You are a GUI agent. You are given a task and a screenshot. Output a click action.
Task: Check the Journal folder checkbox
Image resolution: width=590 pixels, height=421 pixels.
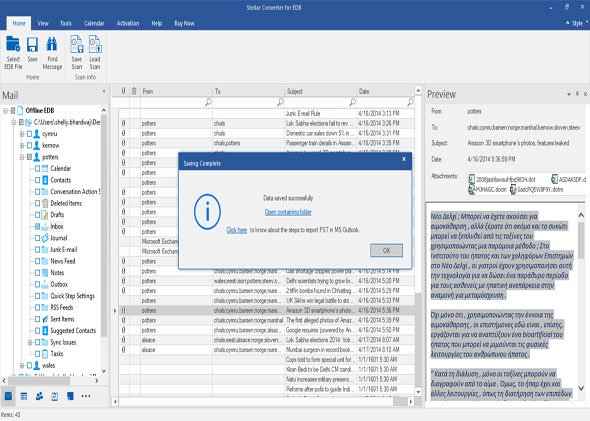pos(37,238)
